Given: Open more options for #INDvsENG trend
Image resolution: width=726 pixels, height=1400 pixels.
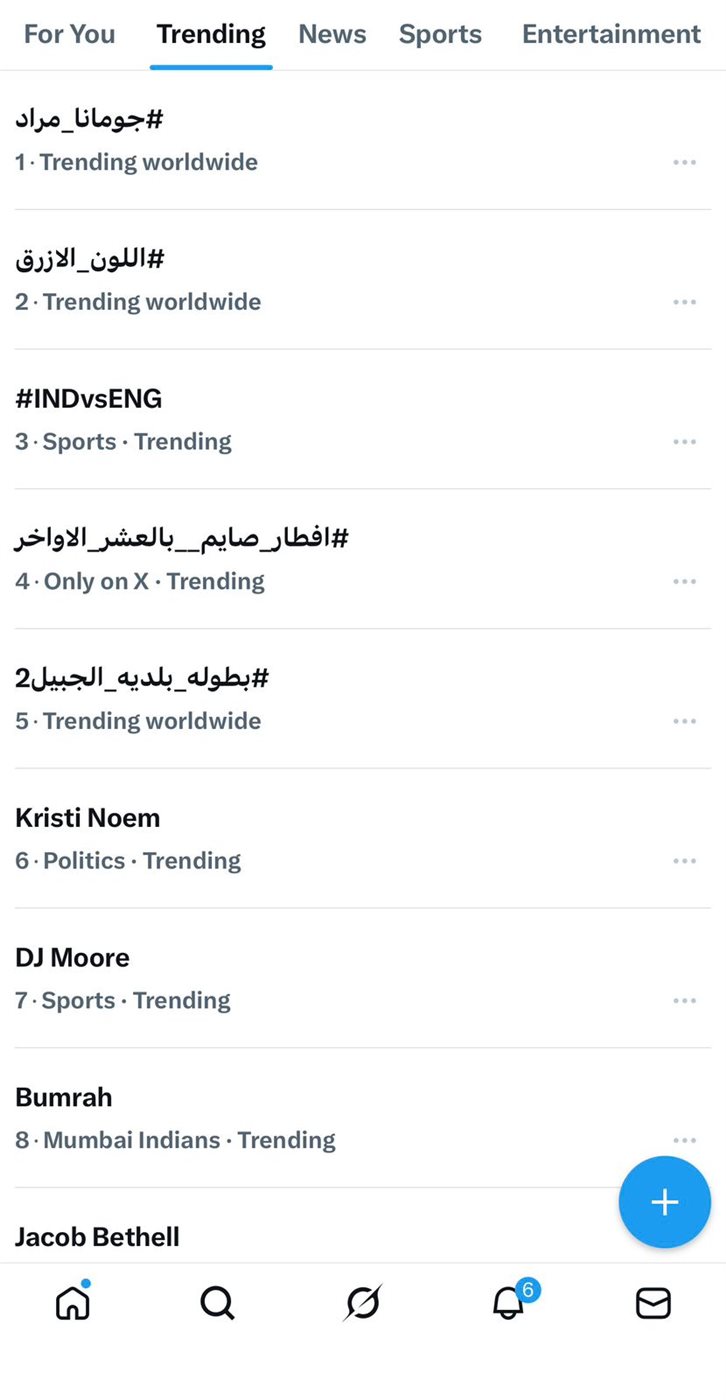Looking at the screenshot, I should pyautogui.click(x=684, y=442).
